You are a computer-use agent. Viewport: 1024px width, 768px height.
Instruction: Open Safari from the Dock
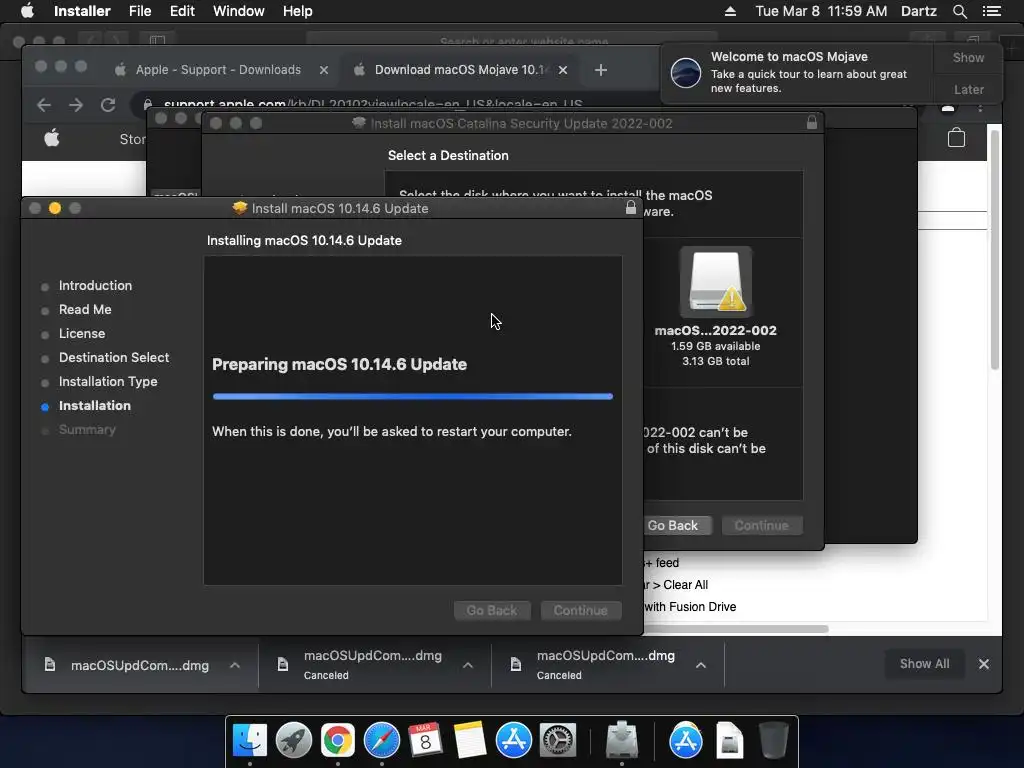tap(381, 741)
